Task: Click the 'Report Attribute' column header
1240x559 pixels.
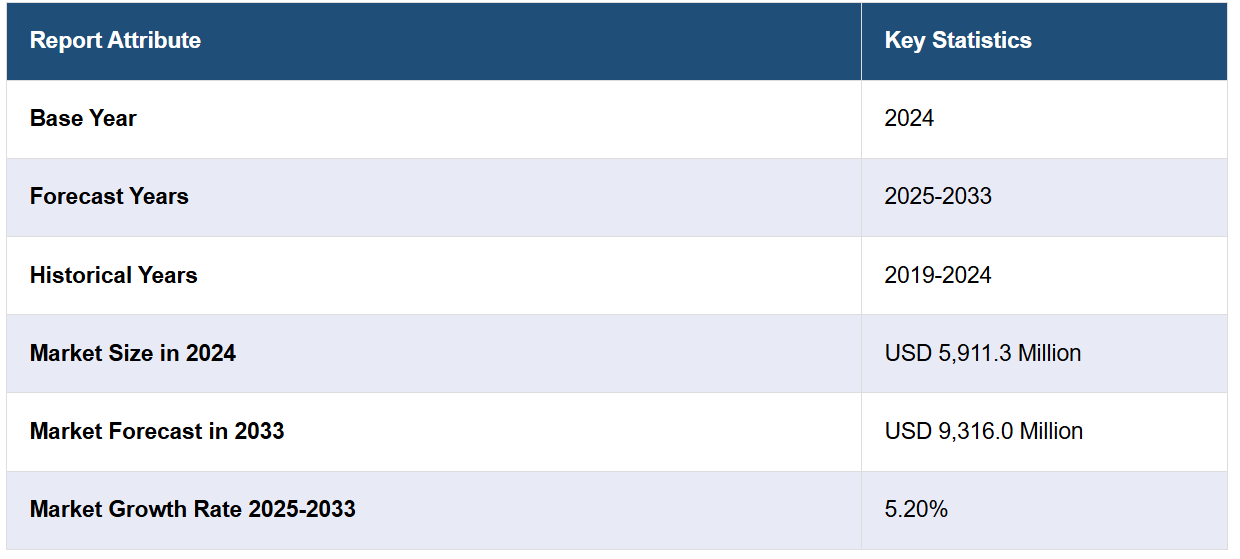Action: tap(115, 41)
